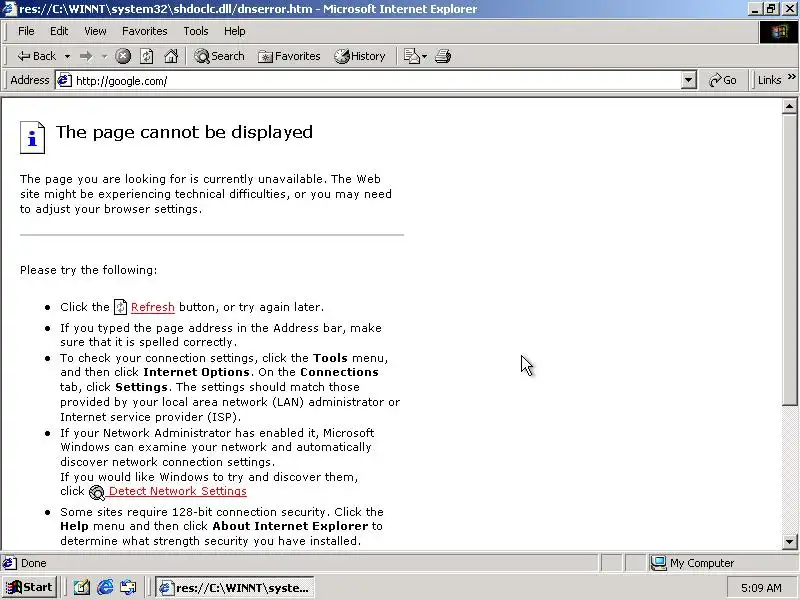Viewport: 800px width, 600px height.
Task: Open the Help menu
Action: pos(234,31)
